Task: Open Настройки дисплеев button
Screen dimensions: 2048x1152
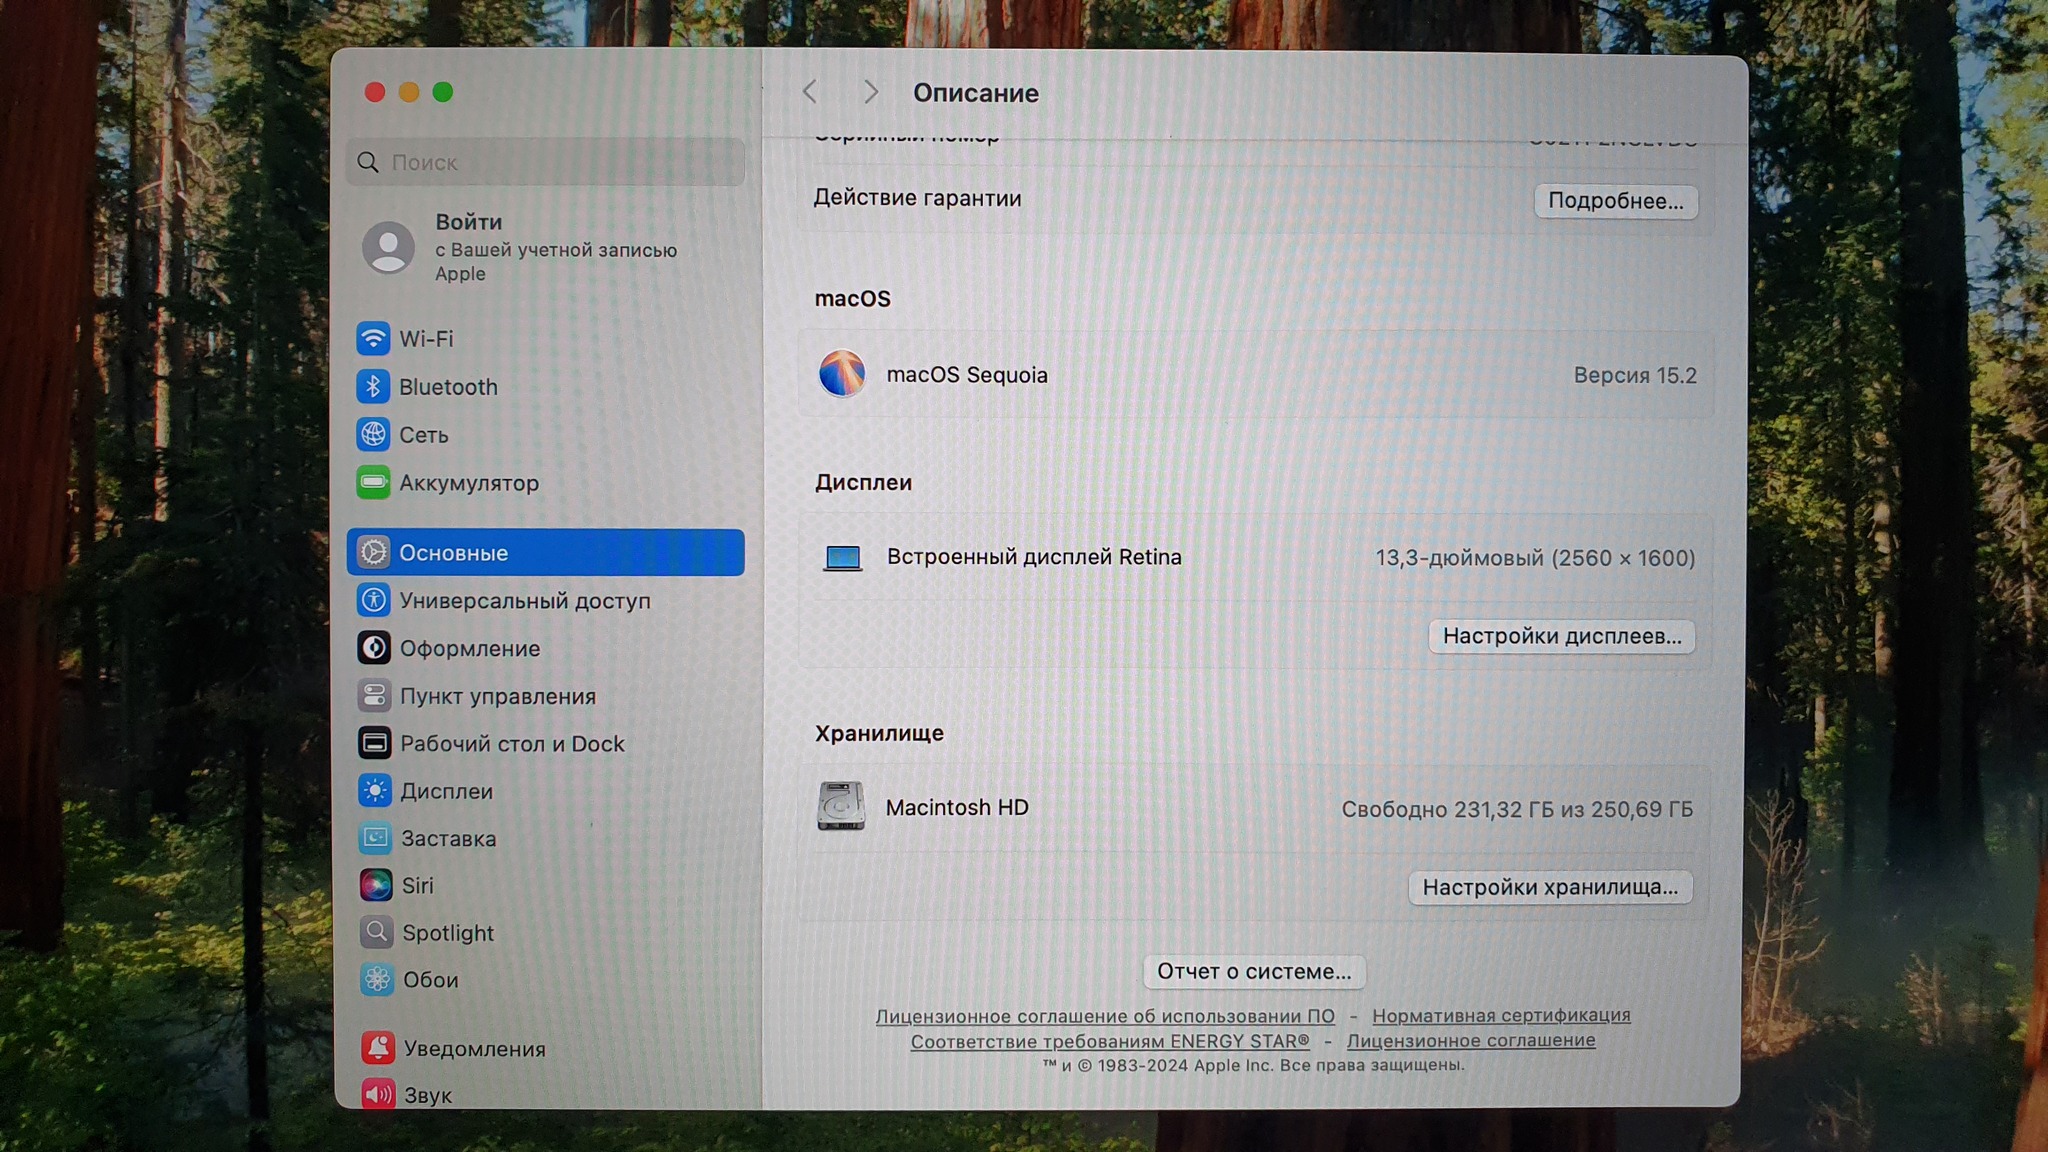Action: (1561, 636)
